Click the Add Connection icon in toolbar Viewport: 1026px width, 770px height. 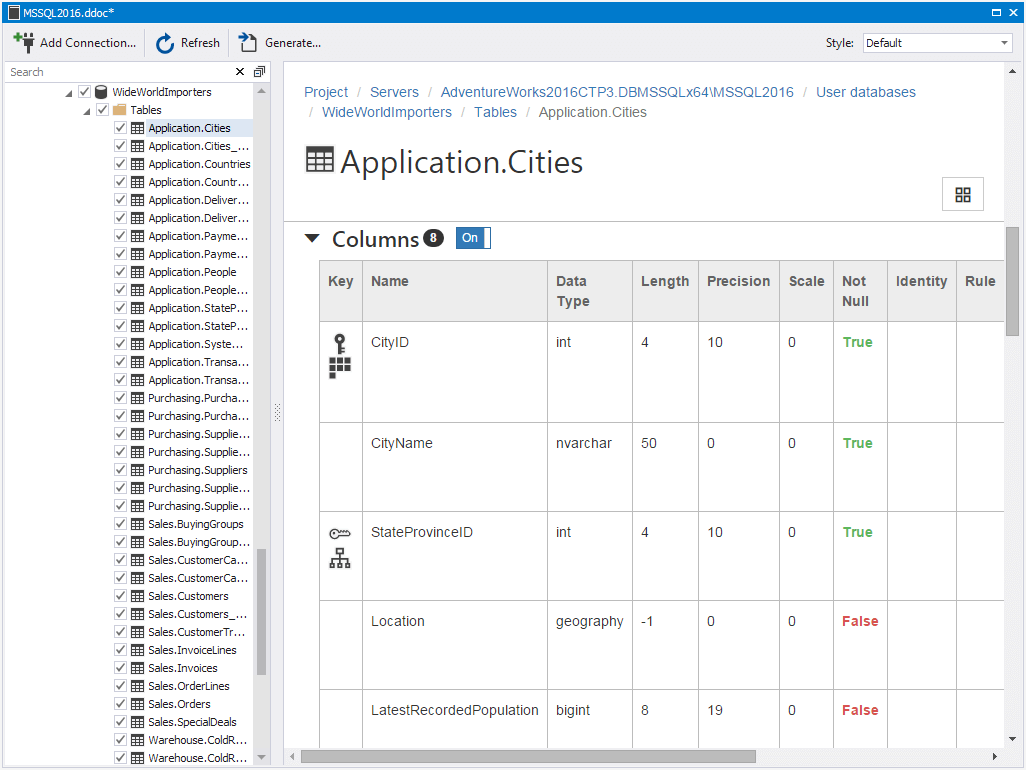22,42
